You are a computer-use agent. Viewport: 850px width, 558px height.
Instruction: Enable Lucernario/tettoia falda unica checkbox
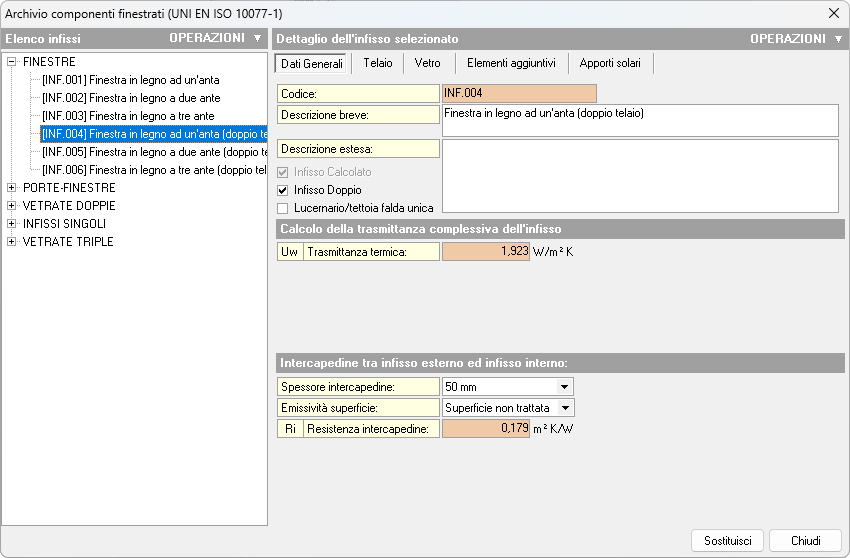coord(283,208)
